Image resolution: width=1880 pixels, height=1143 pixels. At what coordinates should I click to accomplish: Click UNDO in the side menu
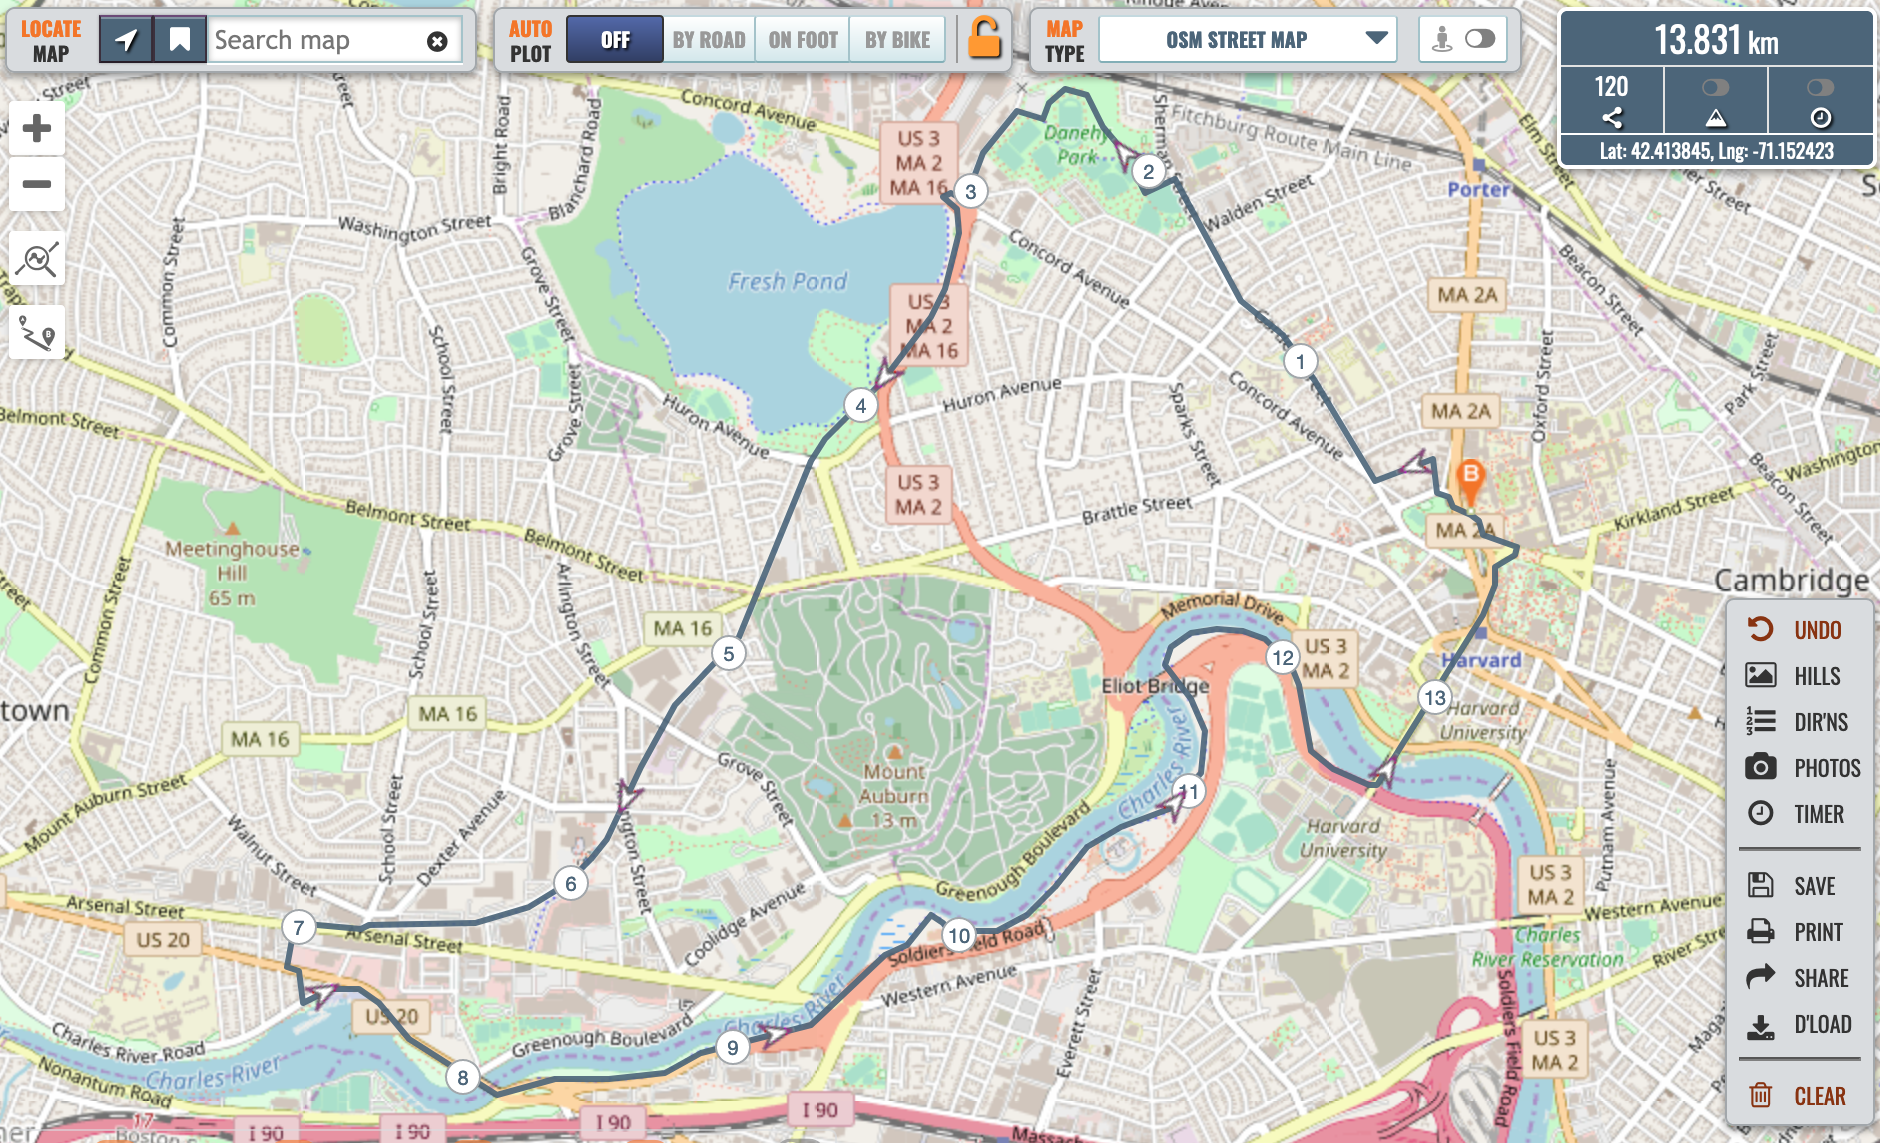point(1796,630)
